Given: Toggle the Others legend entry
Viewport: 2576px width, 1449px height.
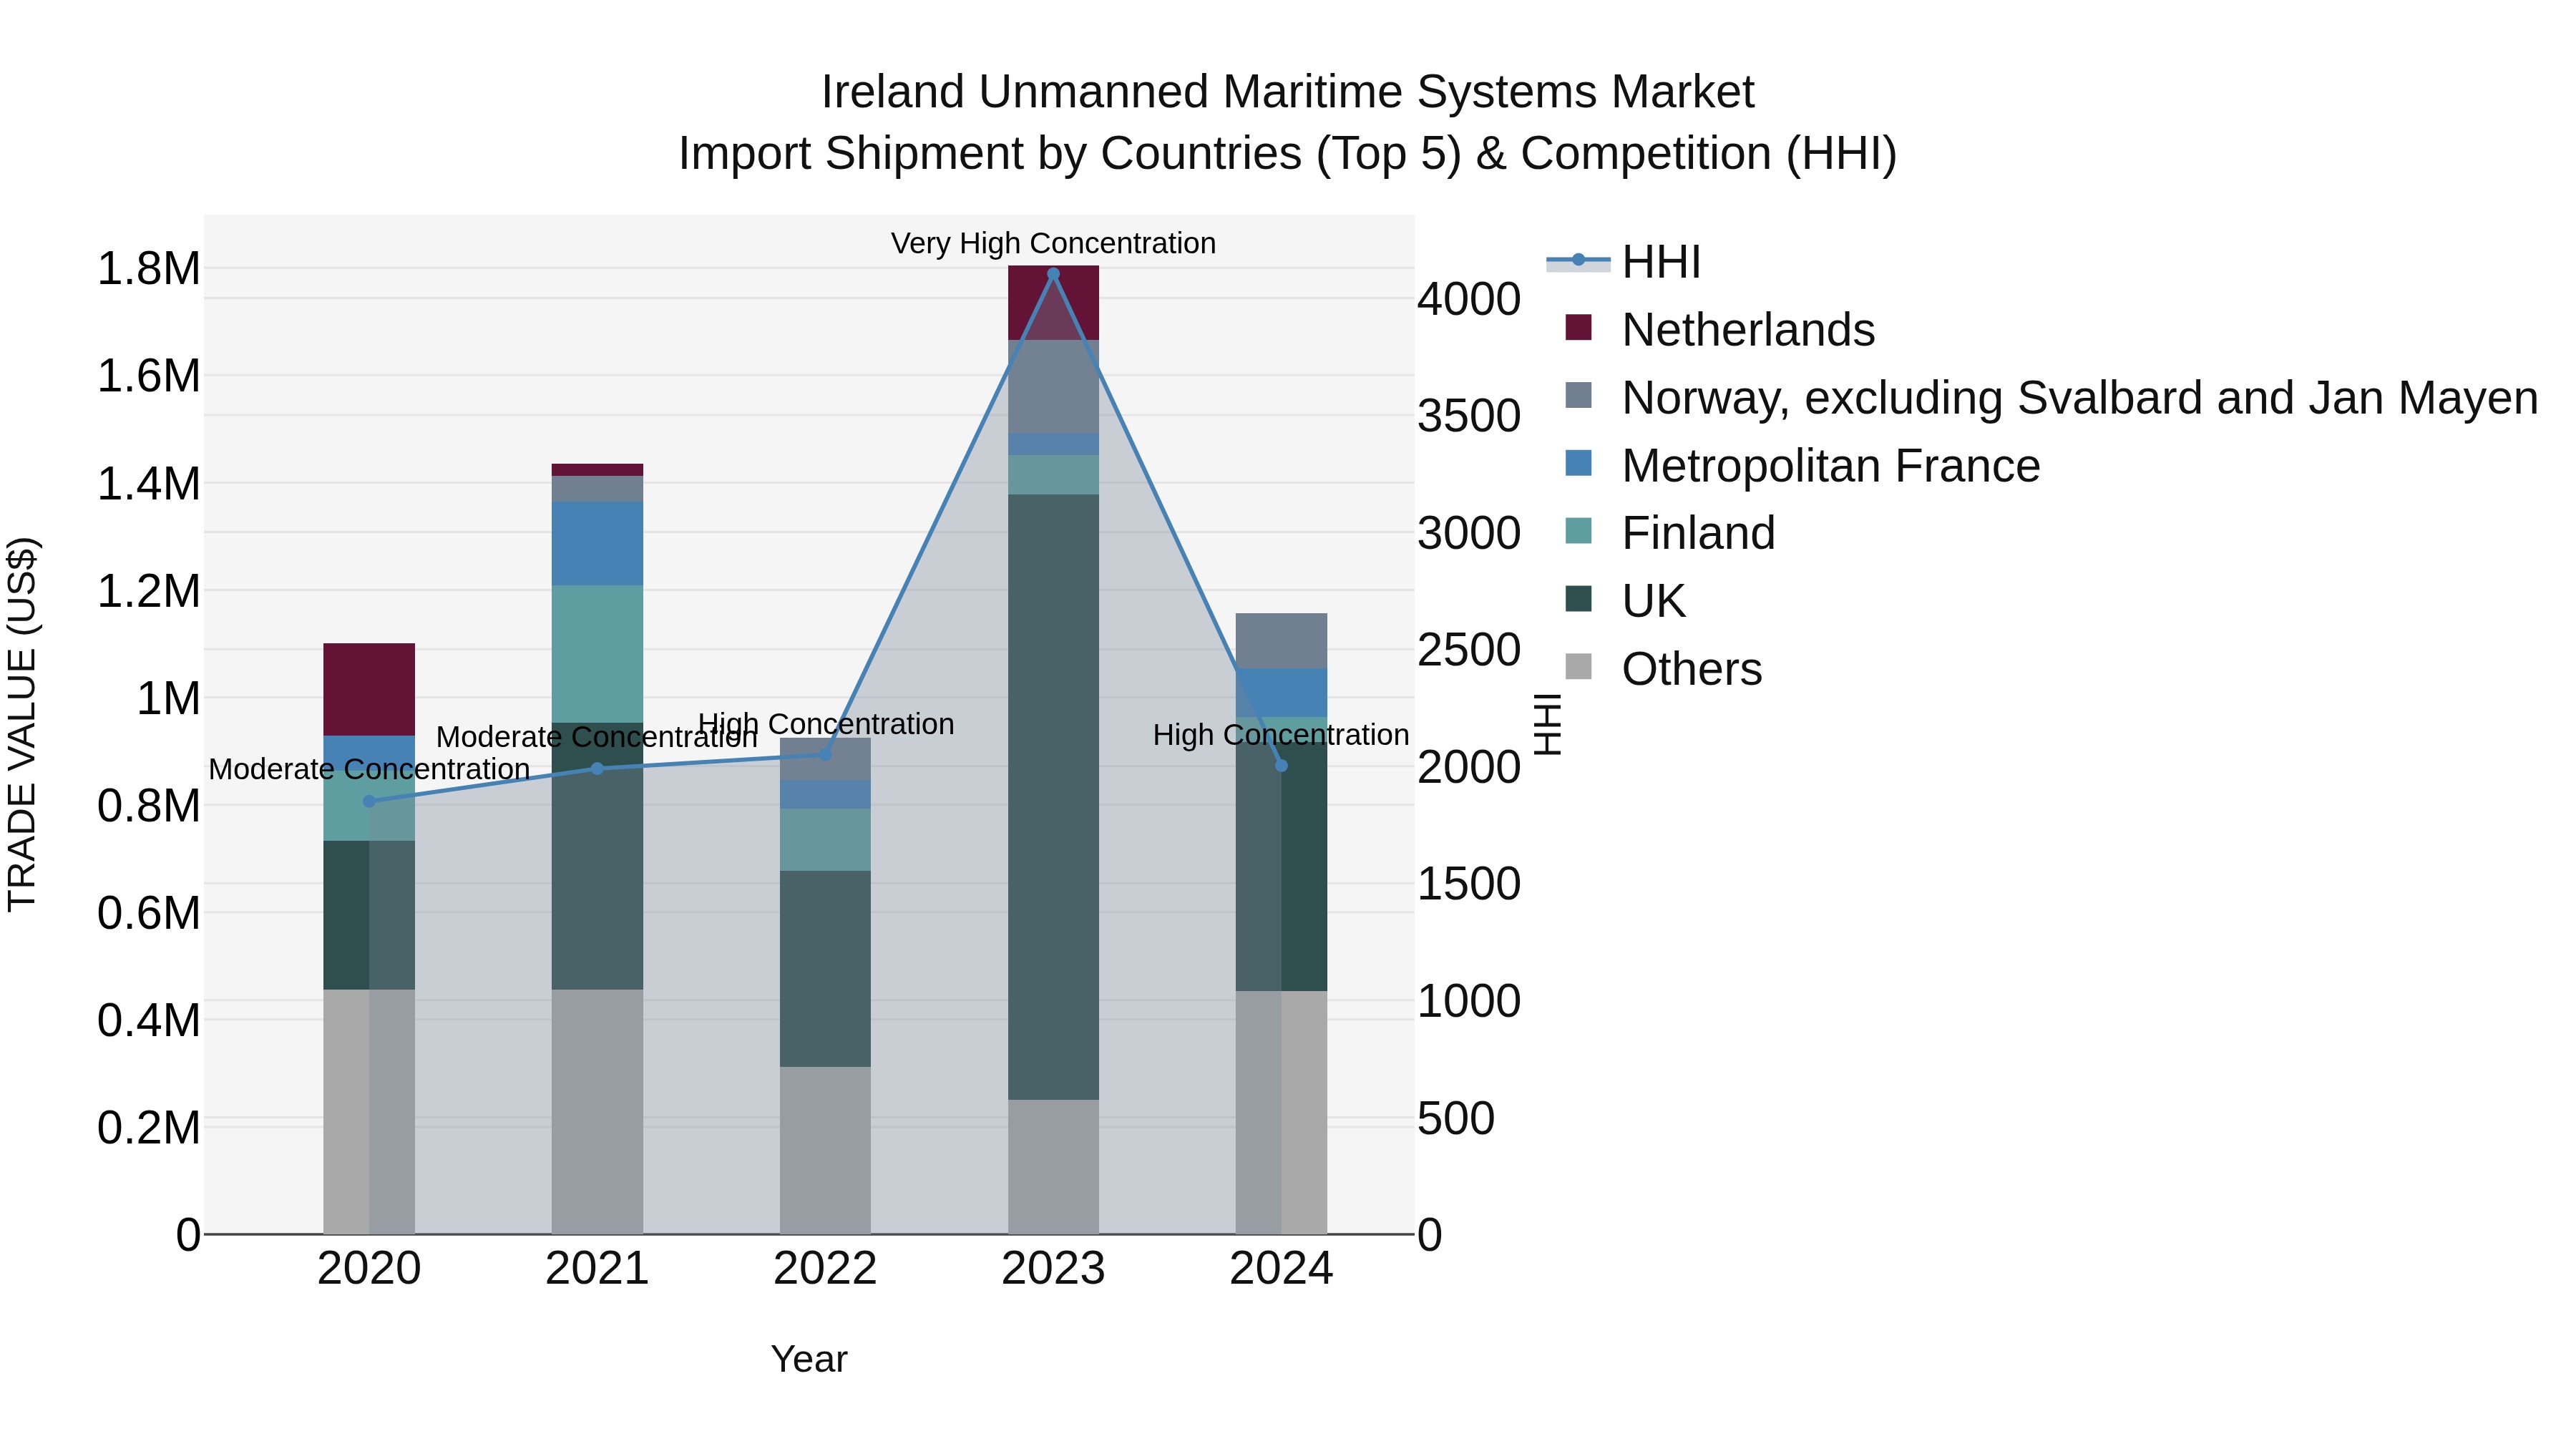Looking at the screenshot, I should click(1663, 669).
